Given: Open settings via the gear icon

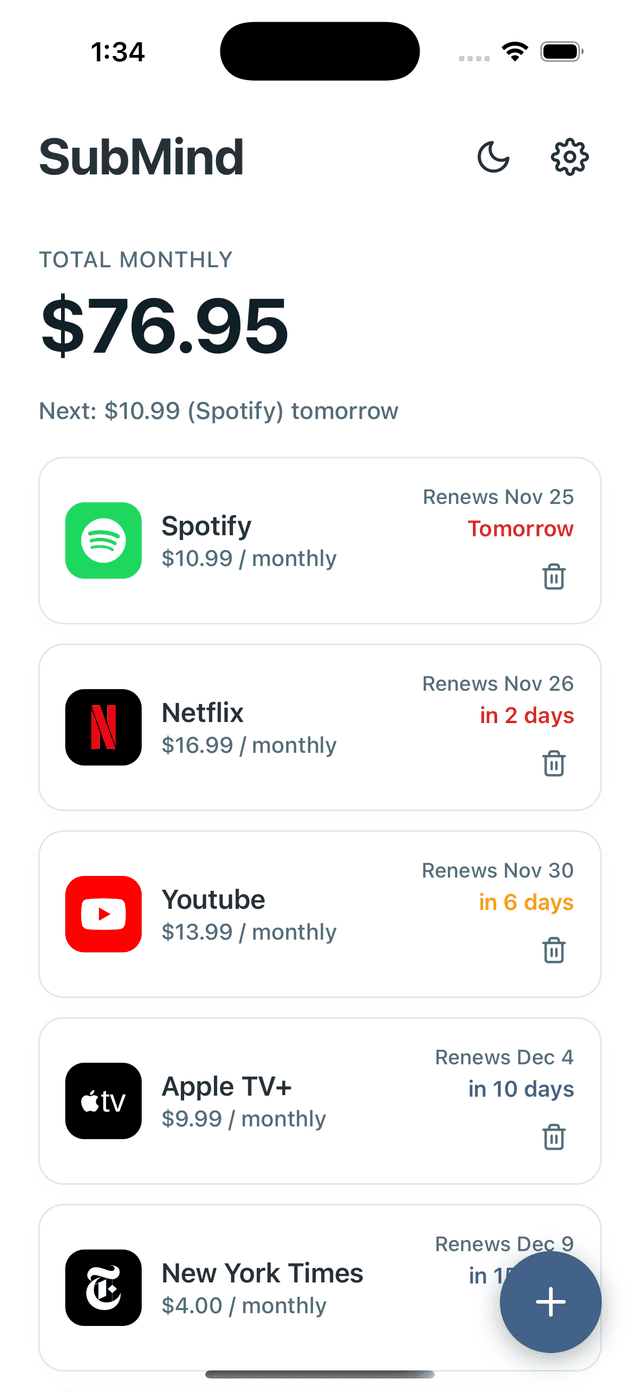Looking at the screenshot, I should 570,157.
